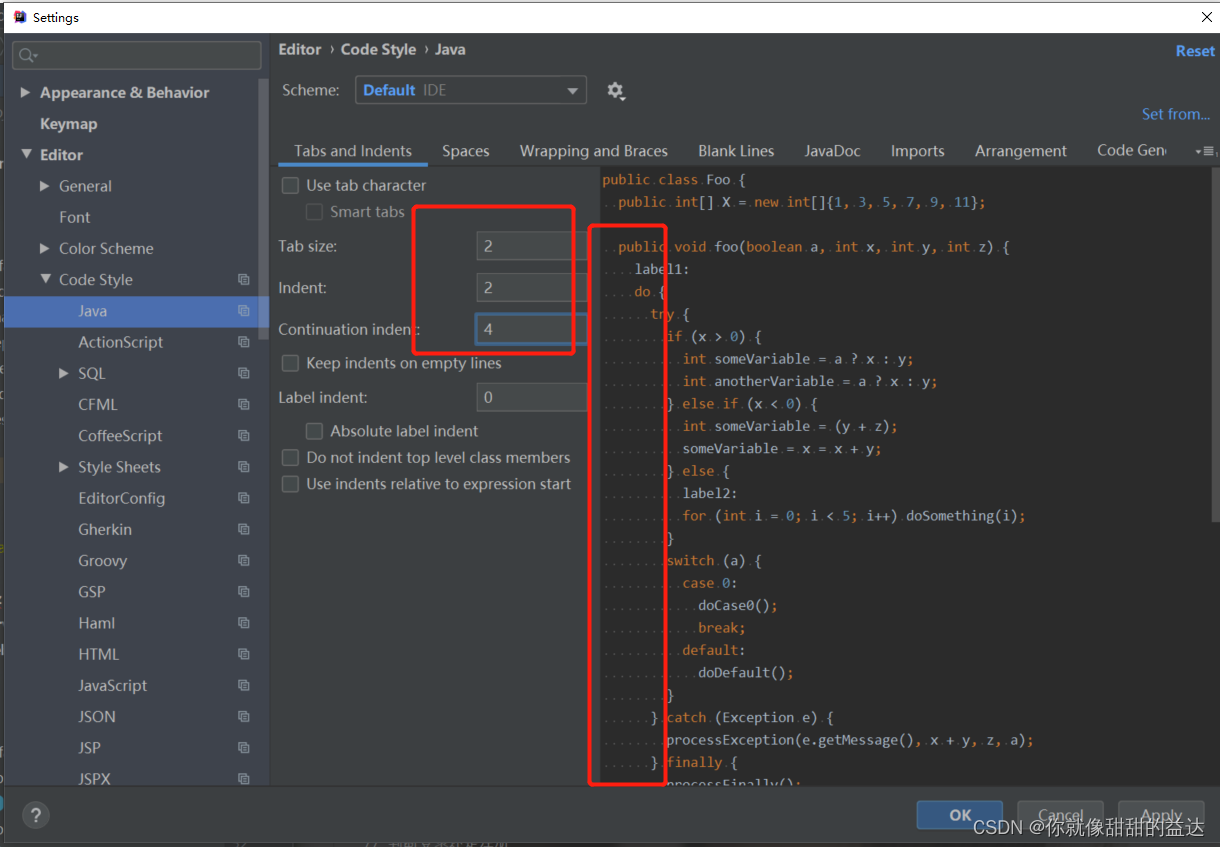Click the Set from... link
Image resolution: width=1220 pixels, height=847 pixels.
click(1176, 114)
